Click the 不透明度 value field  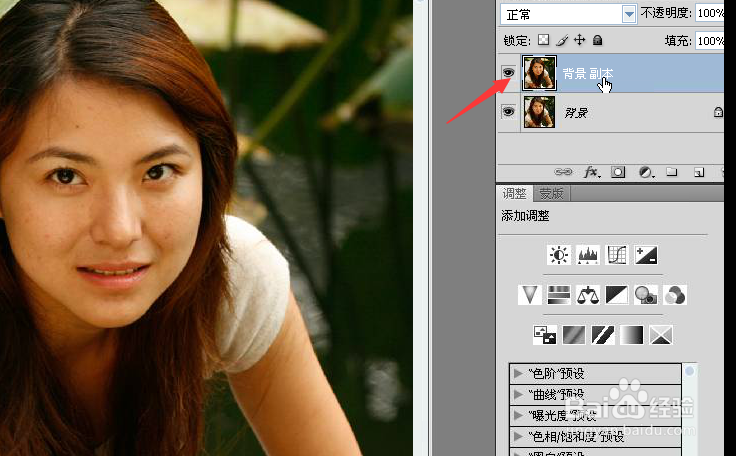pyautogui.click(x=710, y=13)
